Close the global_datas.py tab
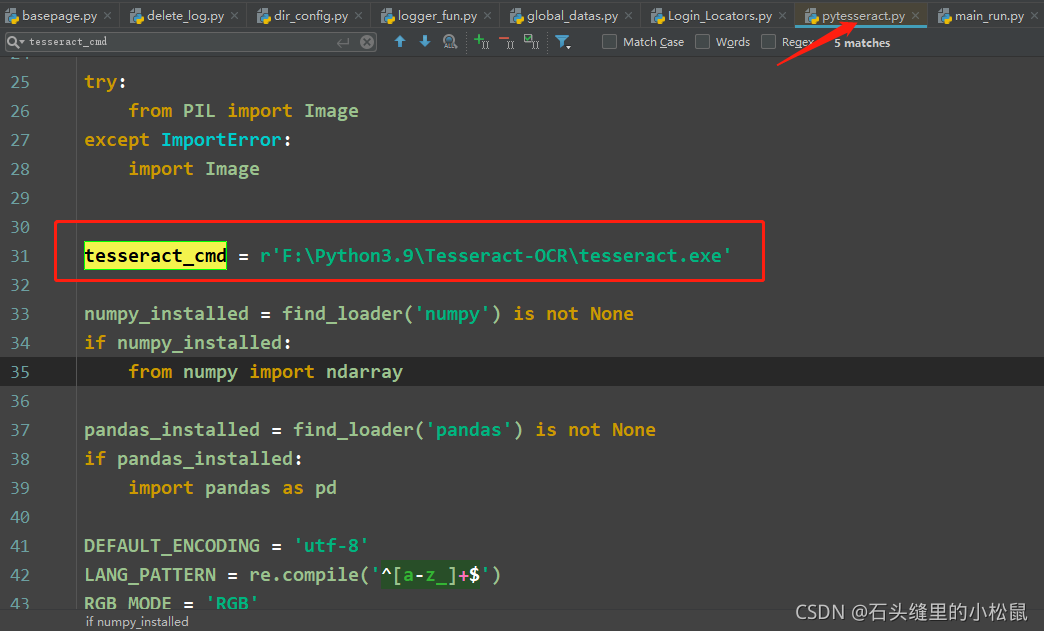This screenshot has width=1044, height=631. click(629, 15)
